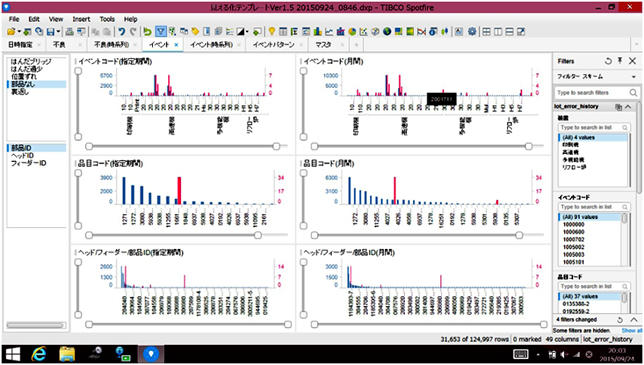Viewport: 644px width, 365px height.
Task: Click the gear settings icon in toolbar
Action: [x=472, y=32]
